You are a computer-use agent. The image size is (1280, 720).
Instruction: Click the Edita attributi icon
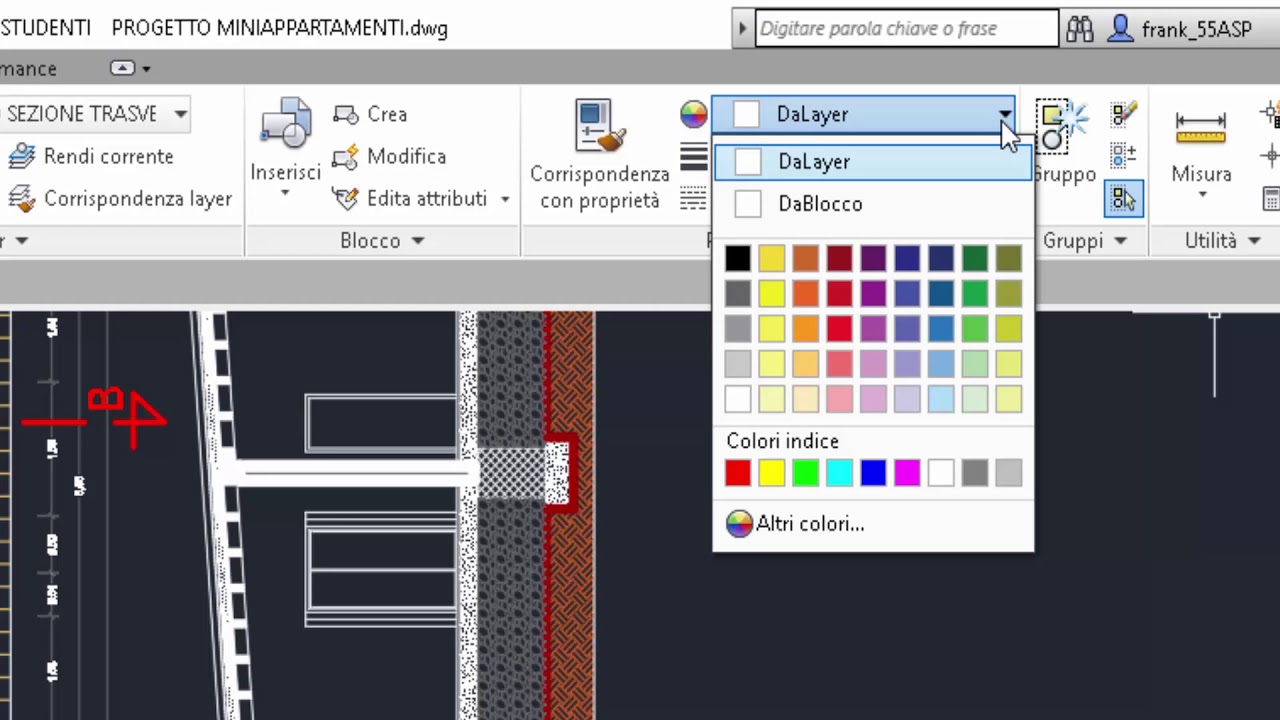[x=346, y=199]
